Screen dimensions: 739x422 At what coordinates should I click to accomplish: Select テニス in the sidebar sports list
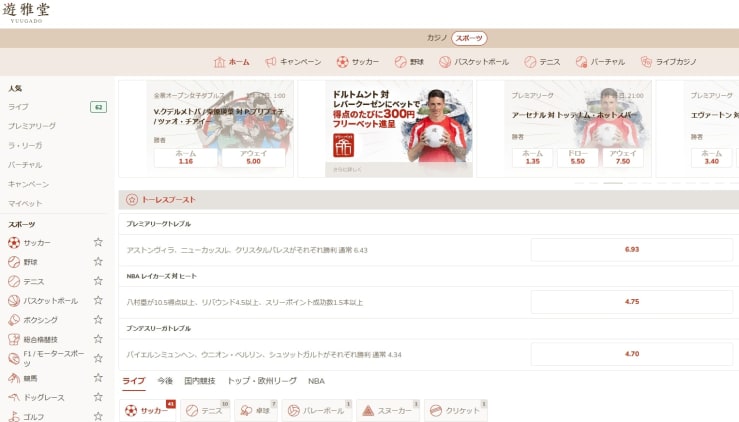click(34, 281)
